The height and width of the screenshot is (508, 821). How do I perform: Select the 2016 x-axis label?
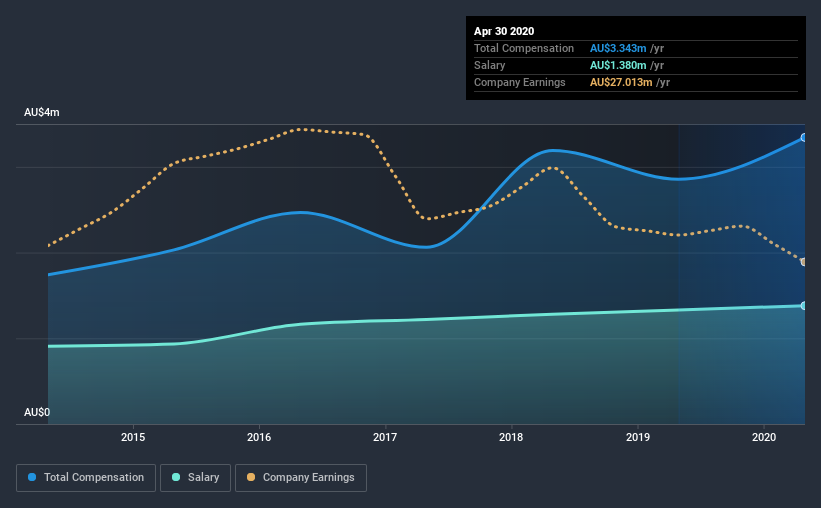tap(259, 437)
